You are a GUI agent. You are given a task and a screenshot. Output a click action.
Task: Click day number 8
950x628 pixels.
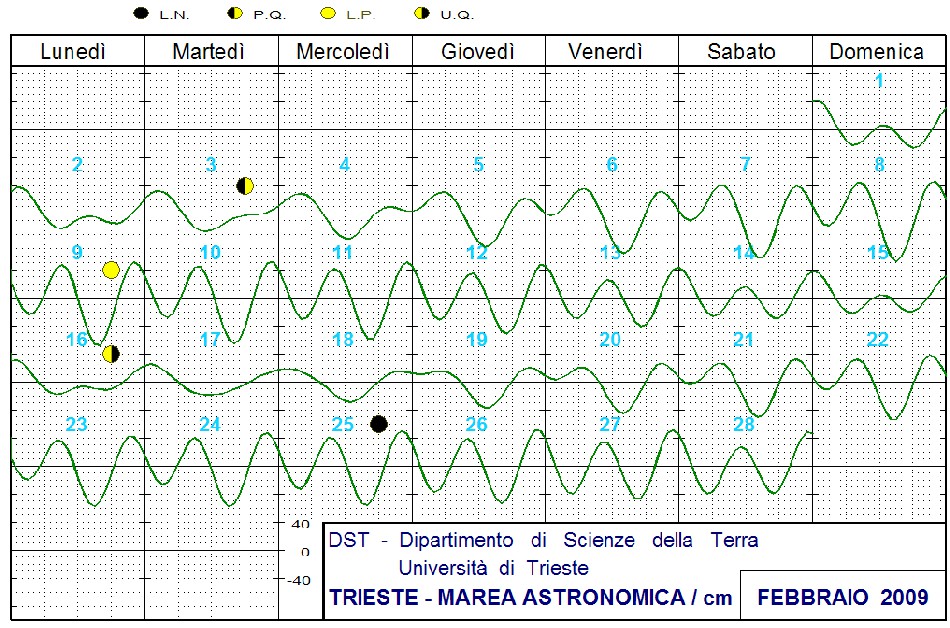[880, 164]
